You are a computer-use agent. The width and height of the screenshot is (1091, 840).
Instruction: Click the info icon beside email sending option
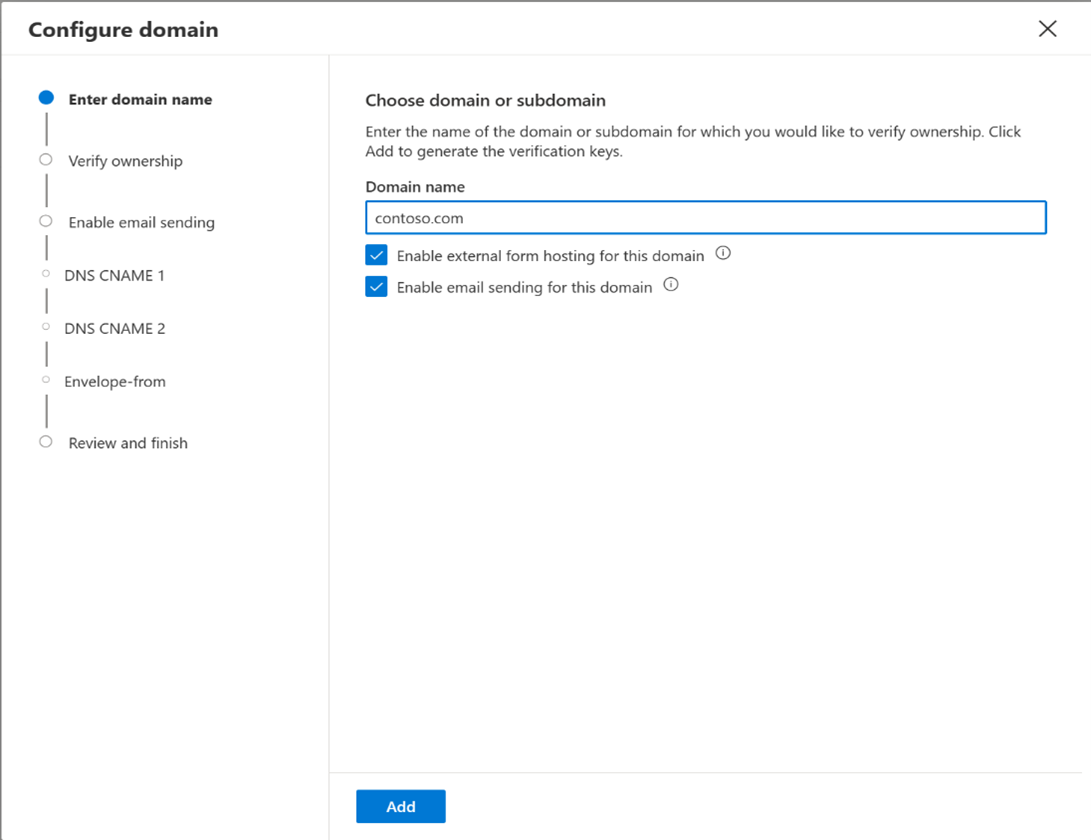[671, 285]
